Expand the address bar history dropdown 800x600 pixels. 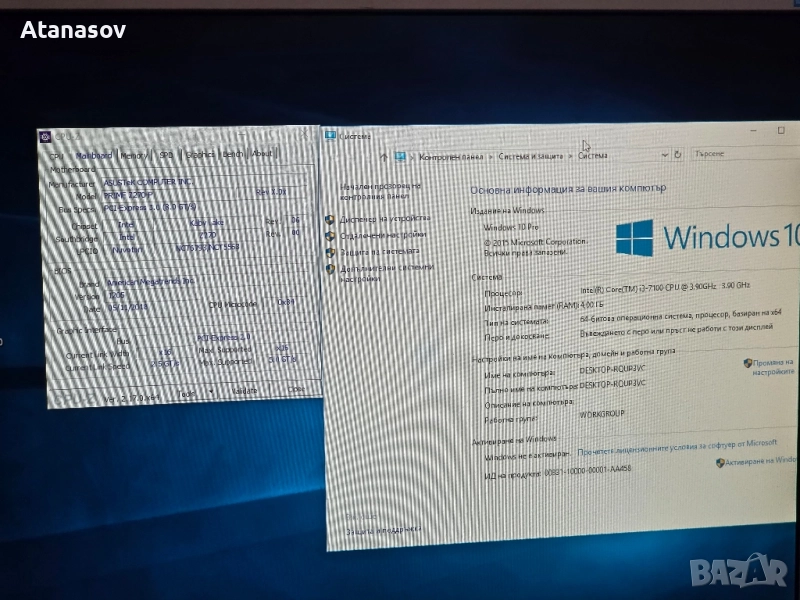[x=664, y=155]
